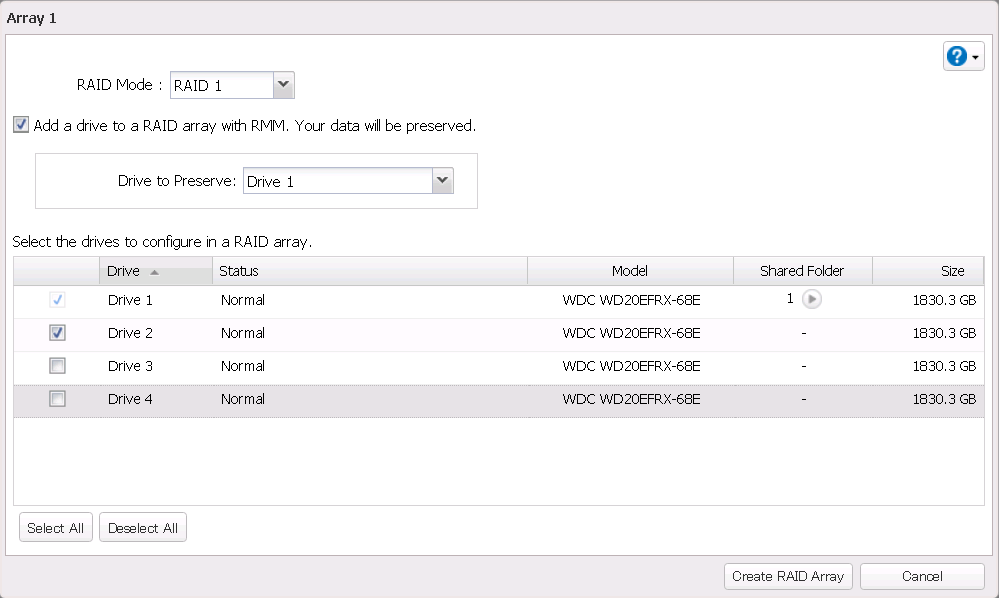Enable the Drive 4 checkbox
The height and width of the screenshot is (598, 999).
coord(57,399)
